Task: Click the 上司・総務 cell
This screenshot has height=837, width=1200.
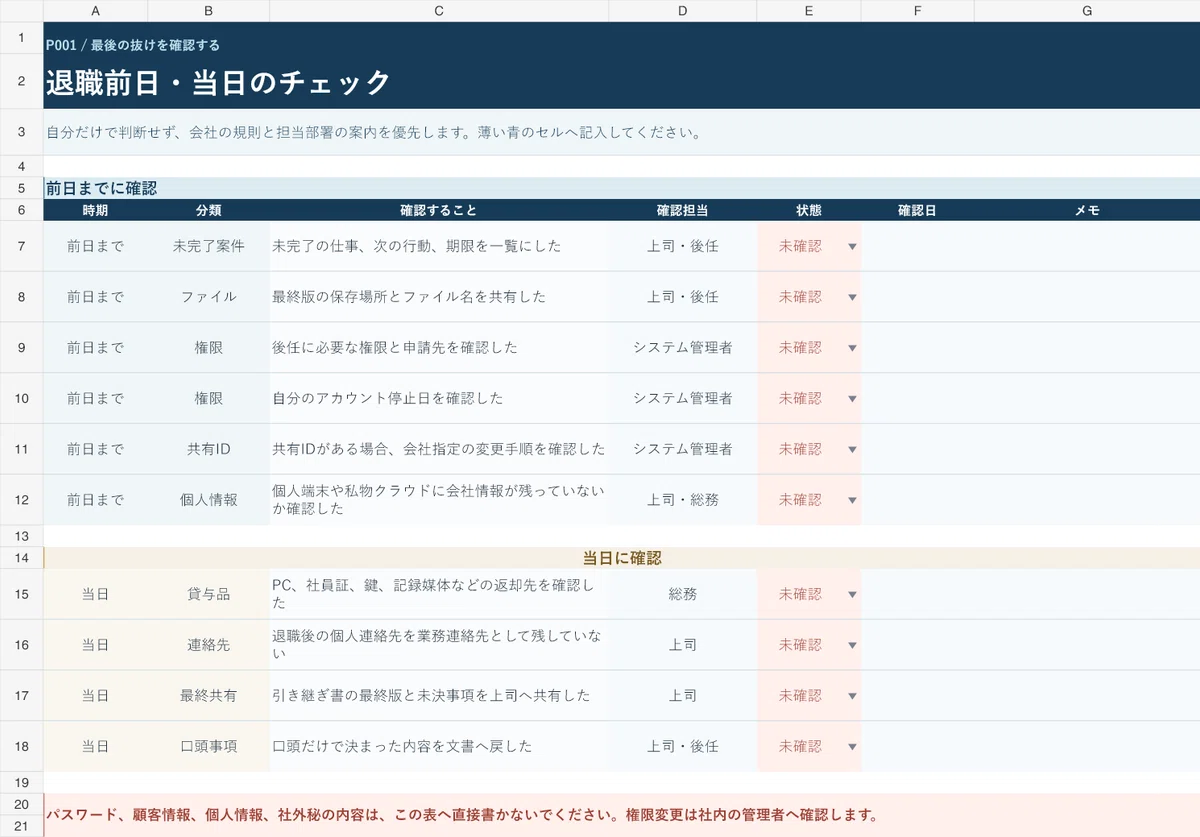Action: [x=683, y=500]
